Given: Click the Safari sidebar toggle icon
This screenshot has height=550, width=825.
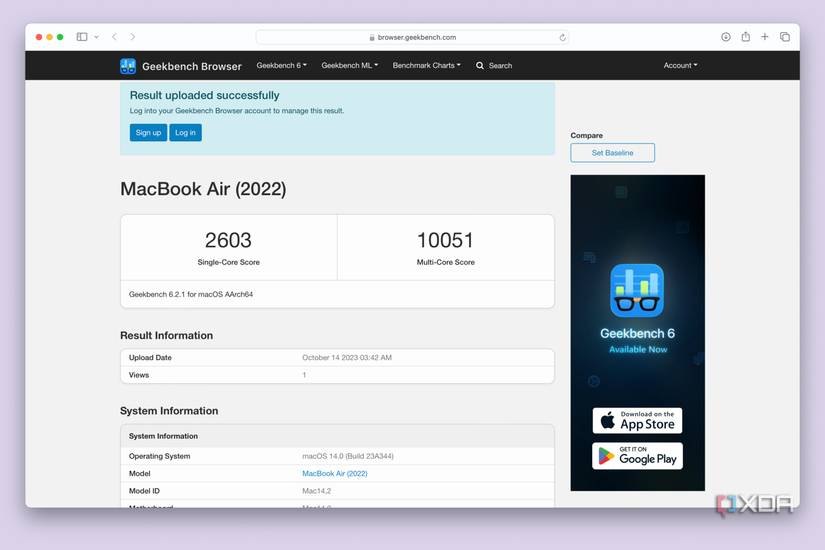Looking at the screenshot, I should (82, 37).
